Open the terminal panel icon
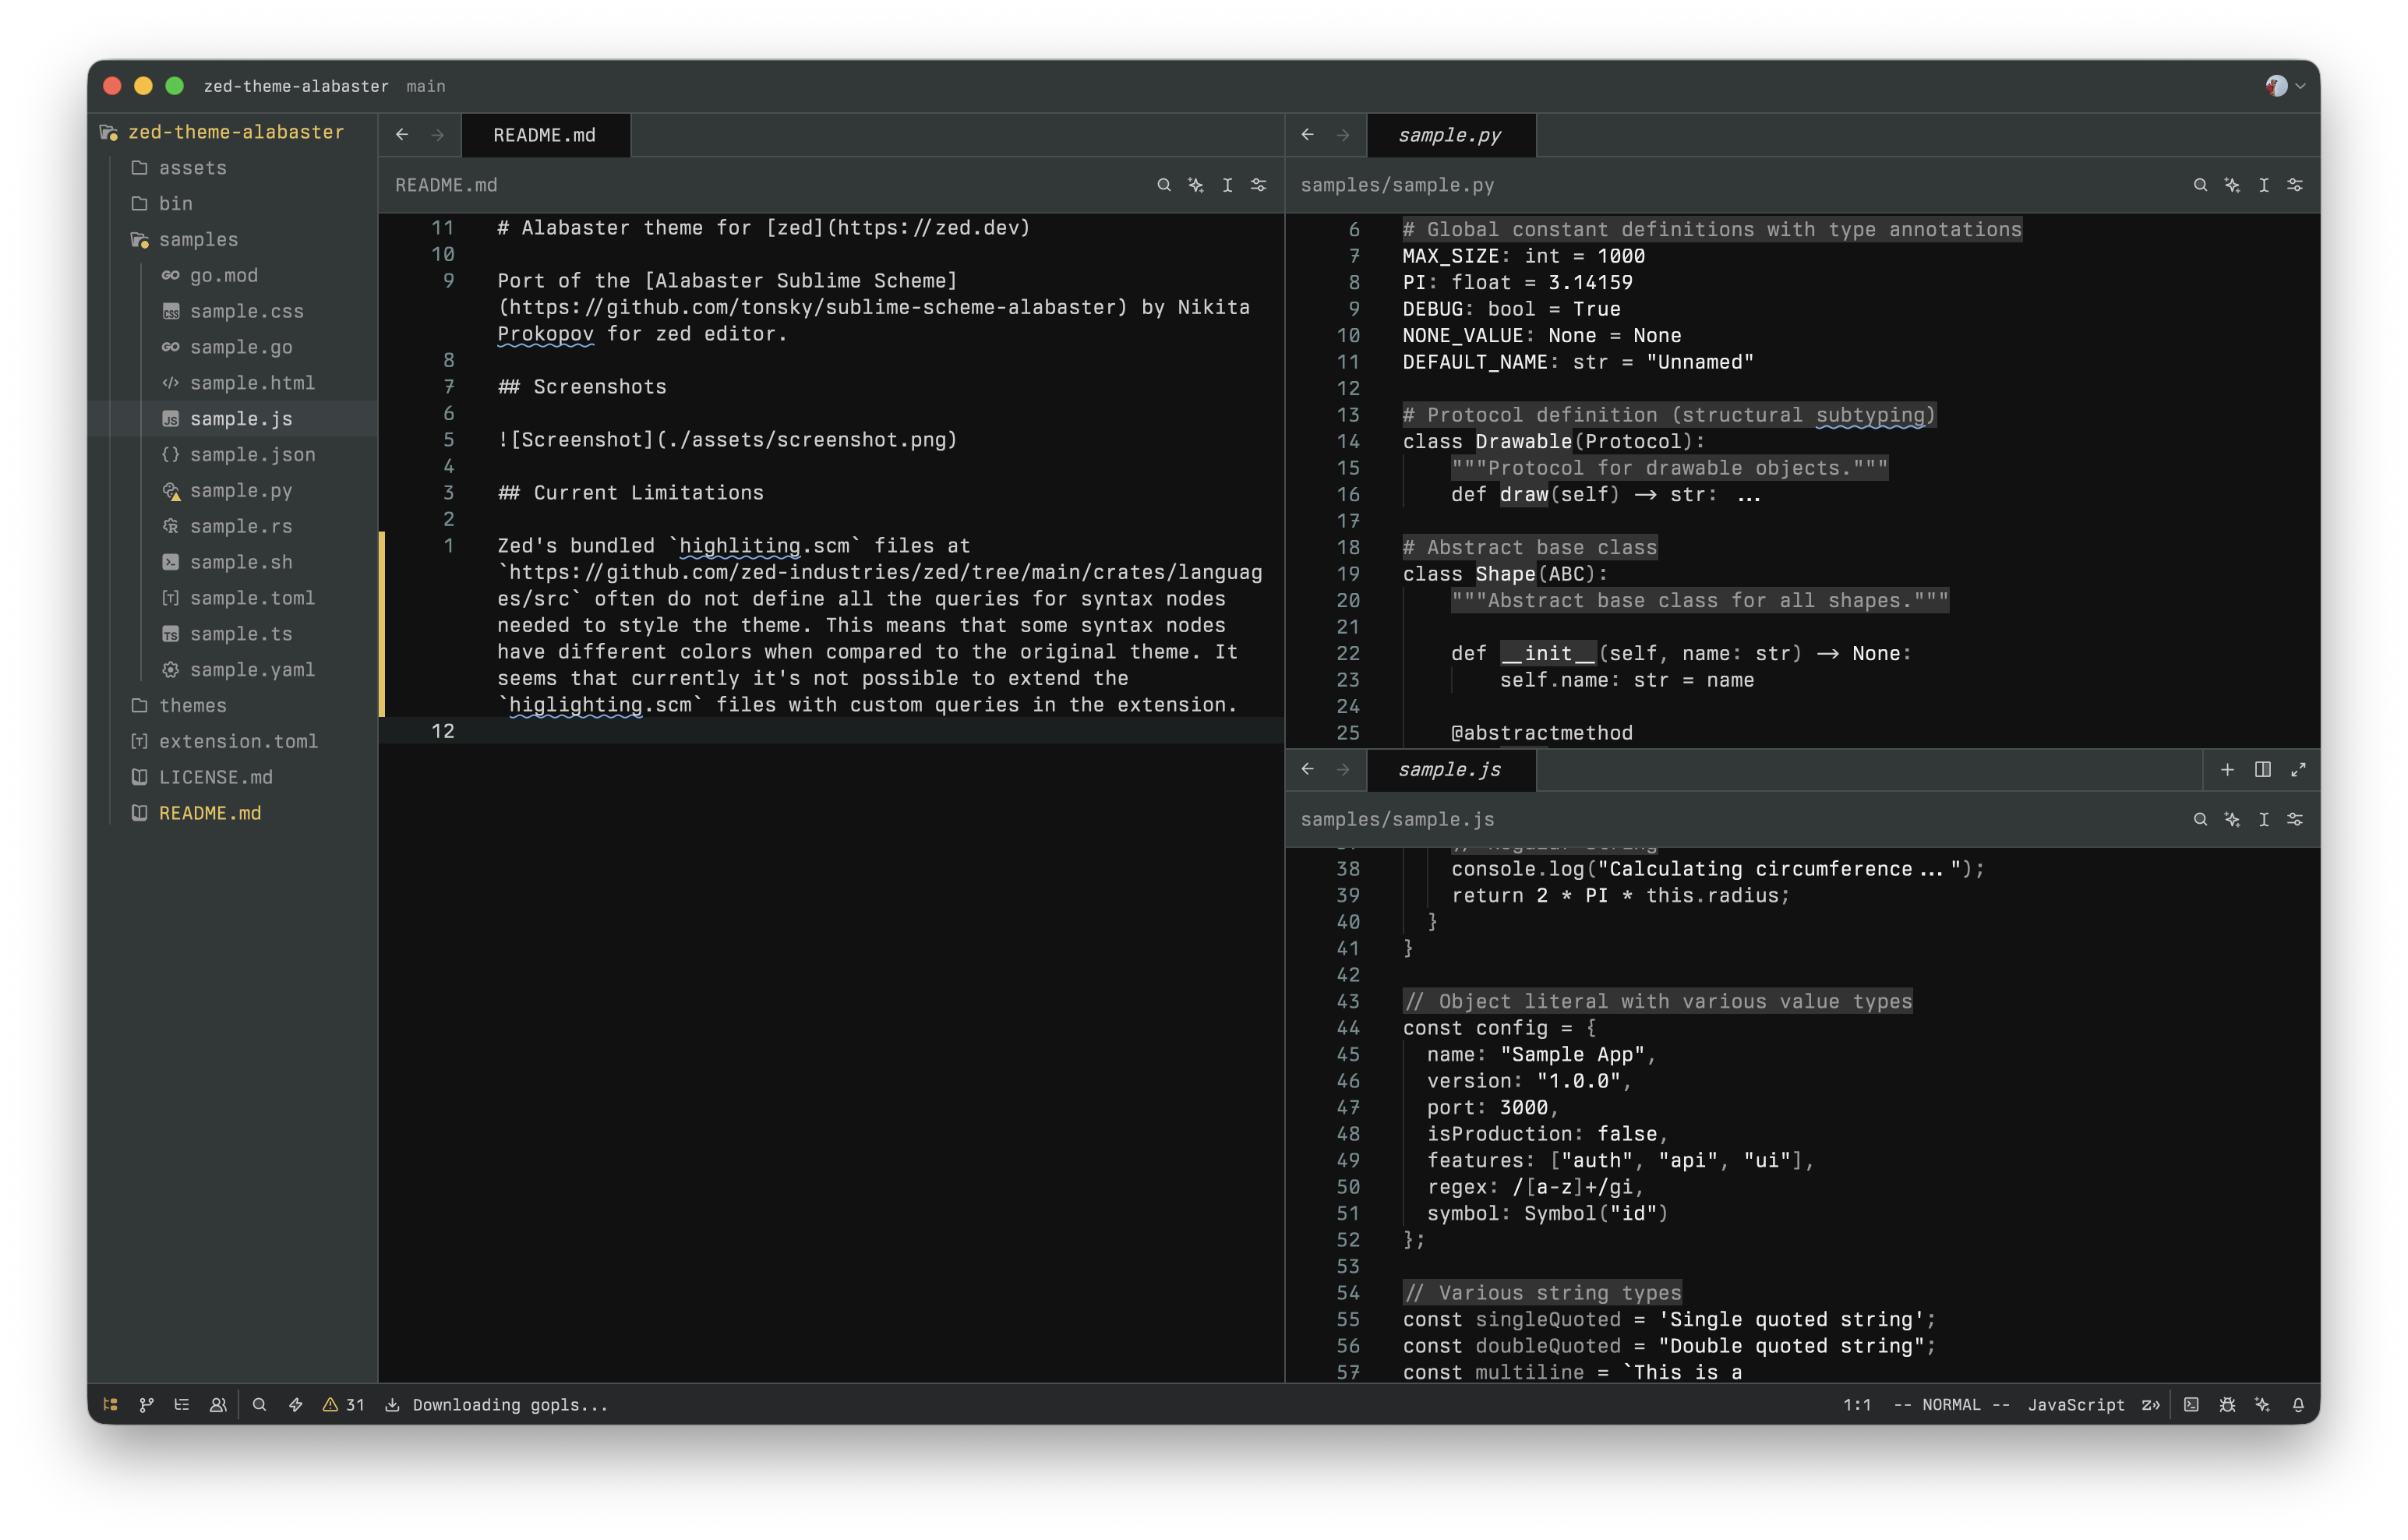 click(2191, 1404)
